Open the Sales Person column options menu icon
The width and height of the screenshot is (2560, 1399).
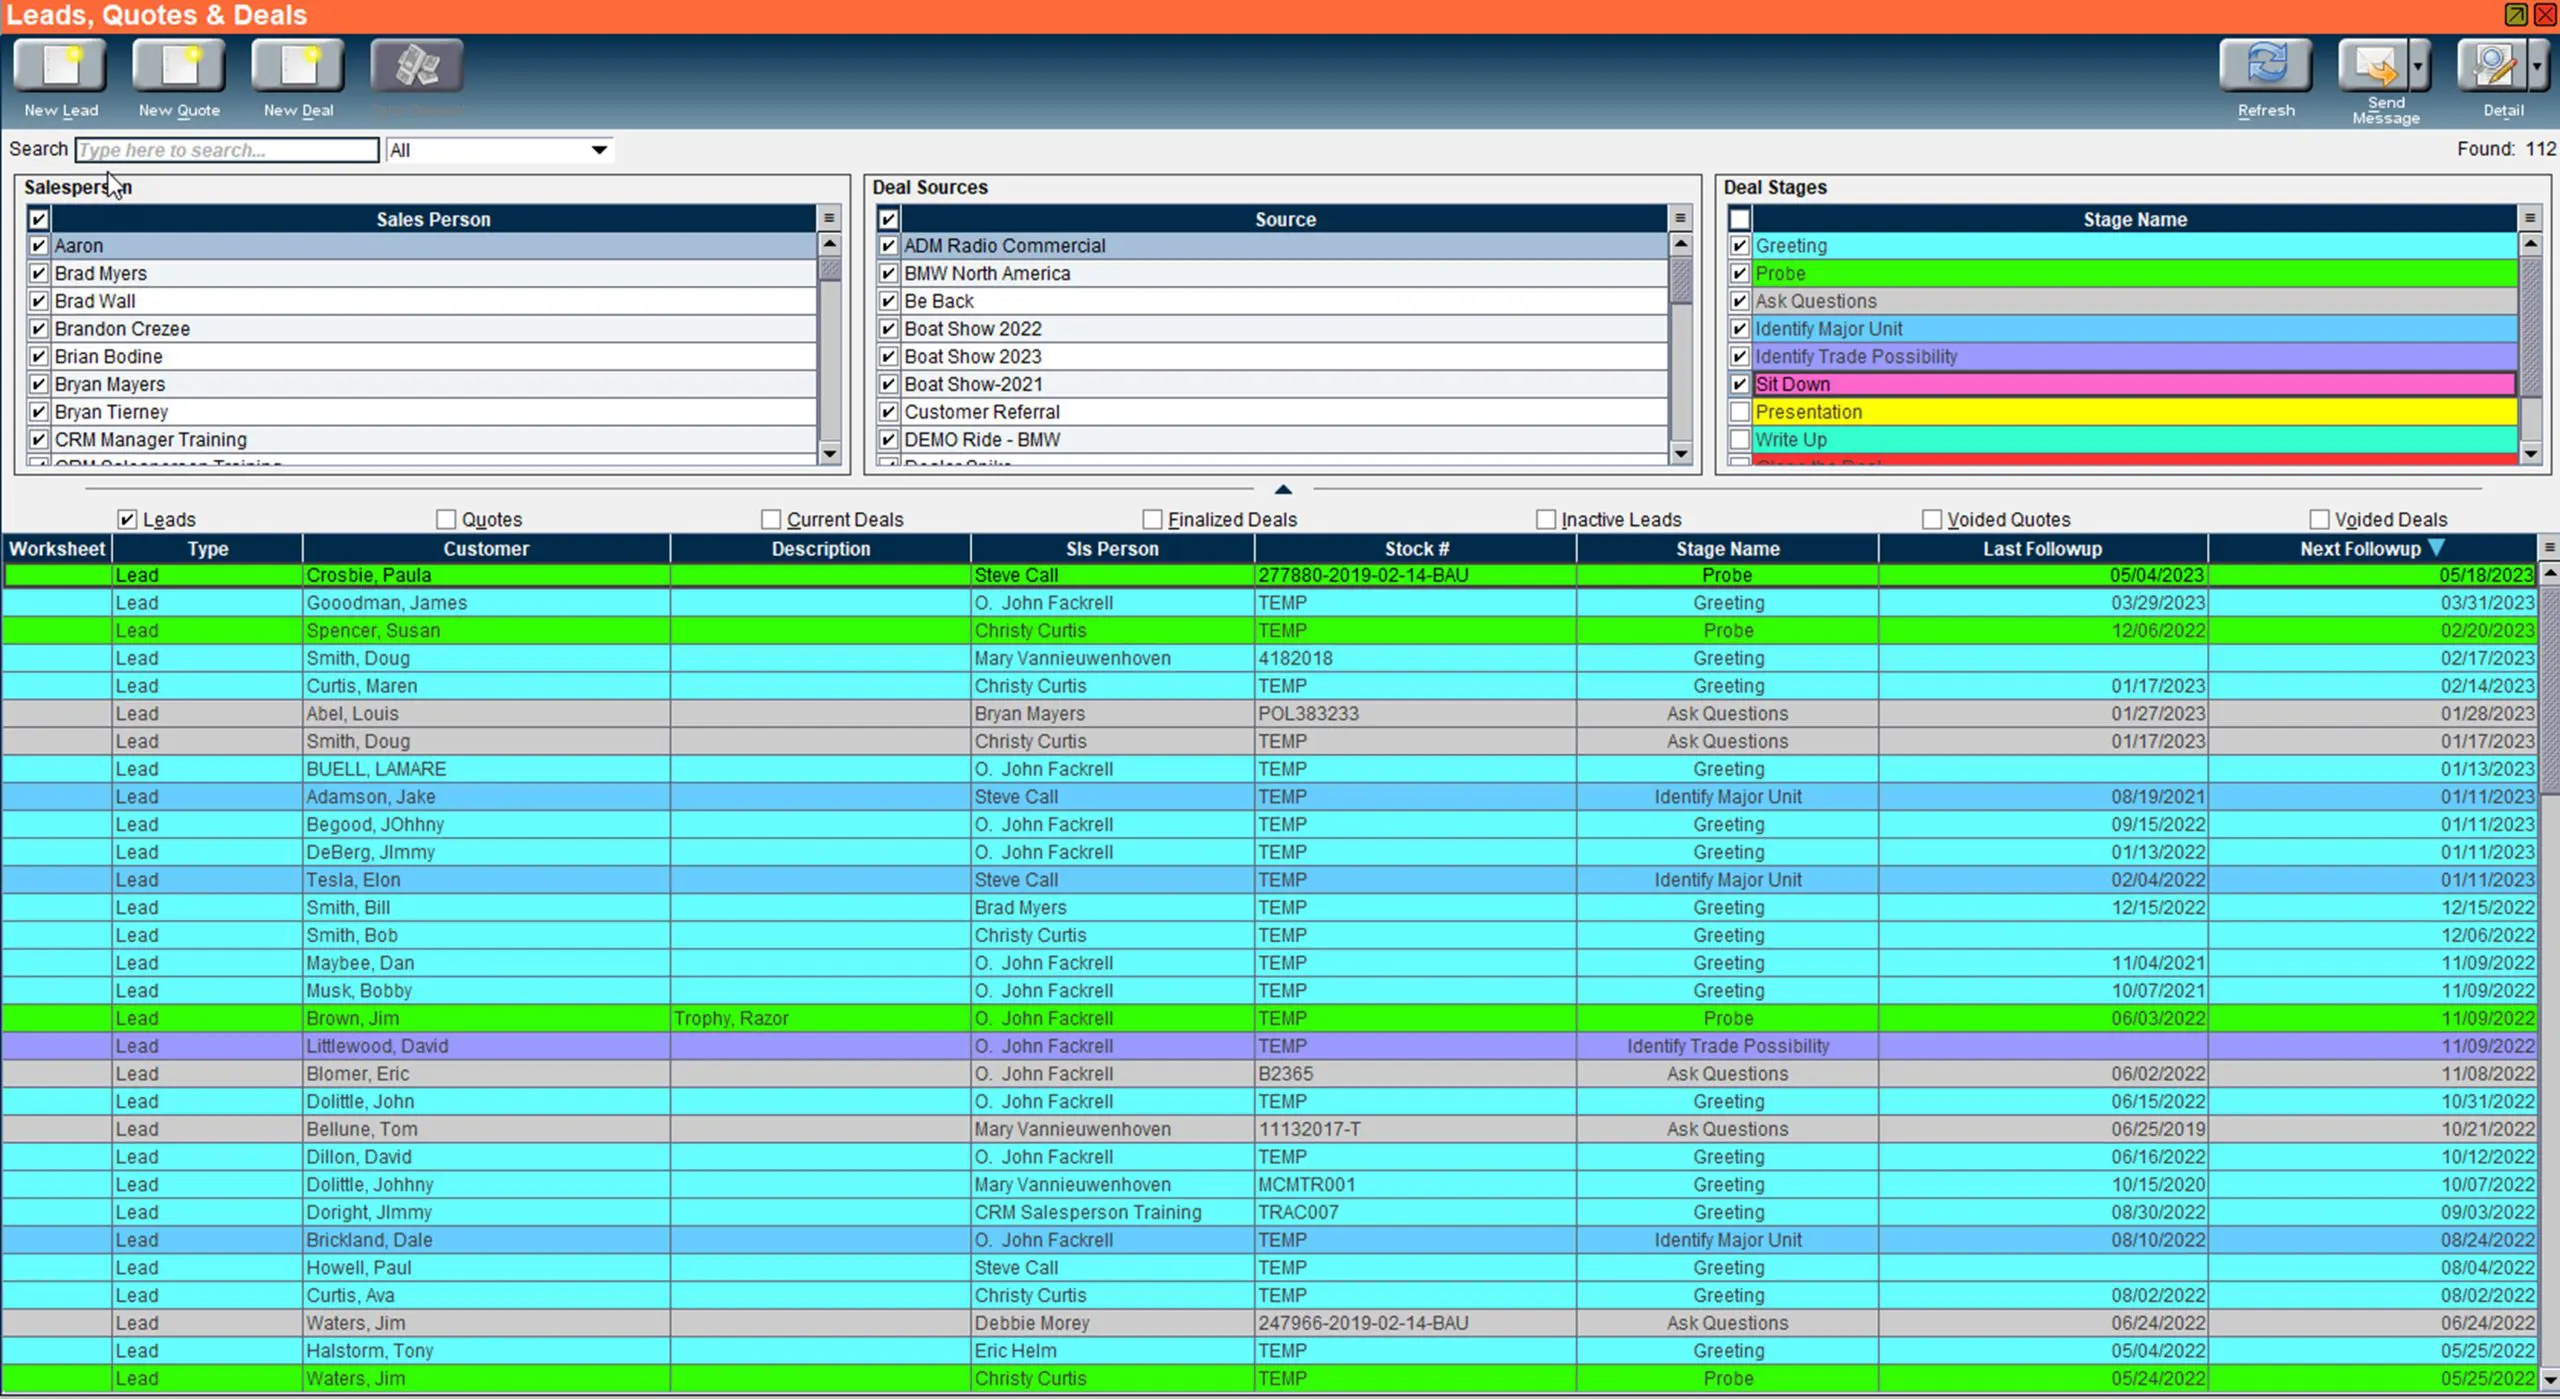828,218
